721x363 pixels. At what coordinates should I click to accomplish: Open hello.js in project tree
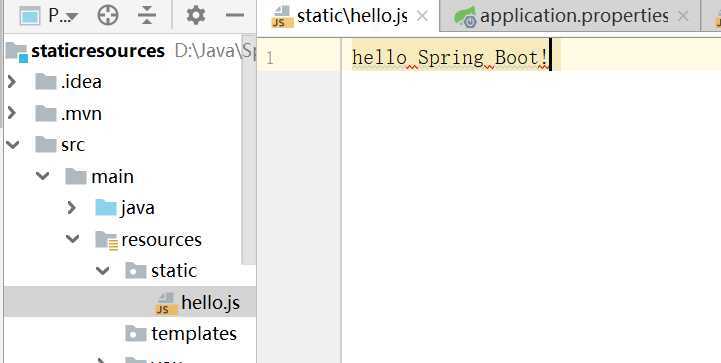(x=130, y=302)
